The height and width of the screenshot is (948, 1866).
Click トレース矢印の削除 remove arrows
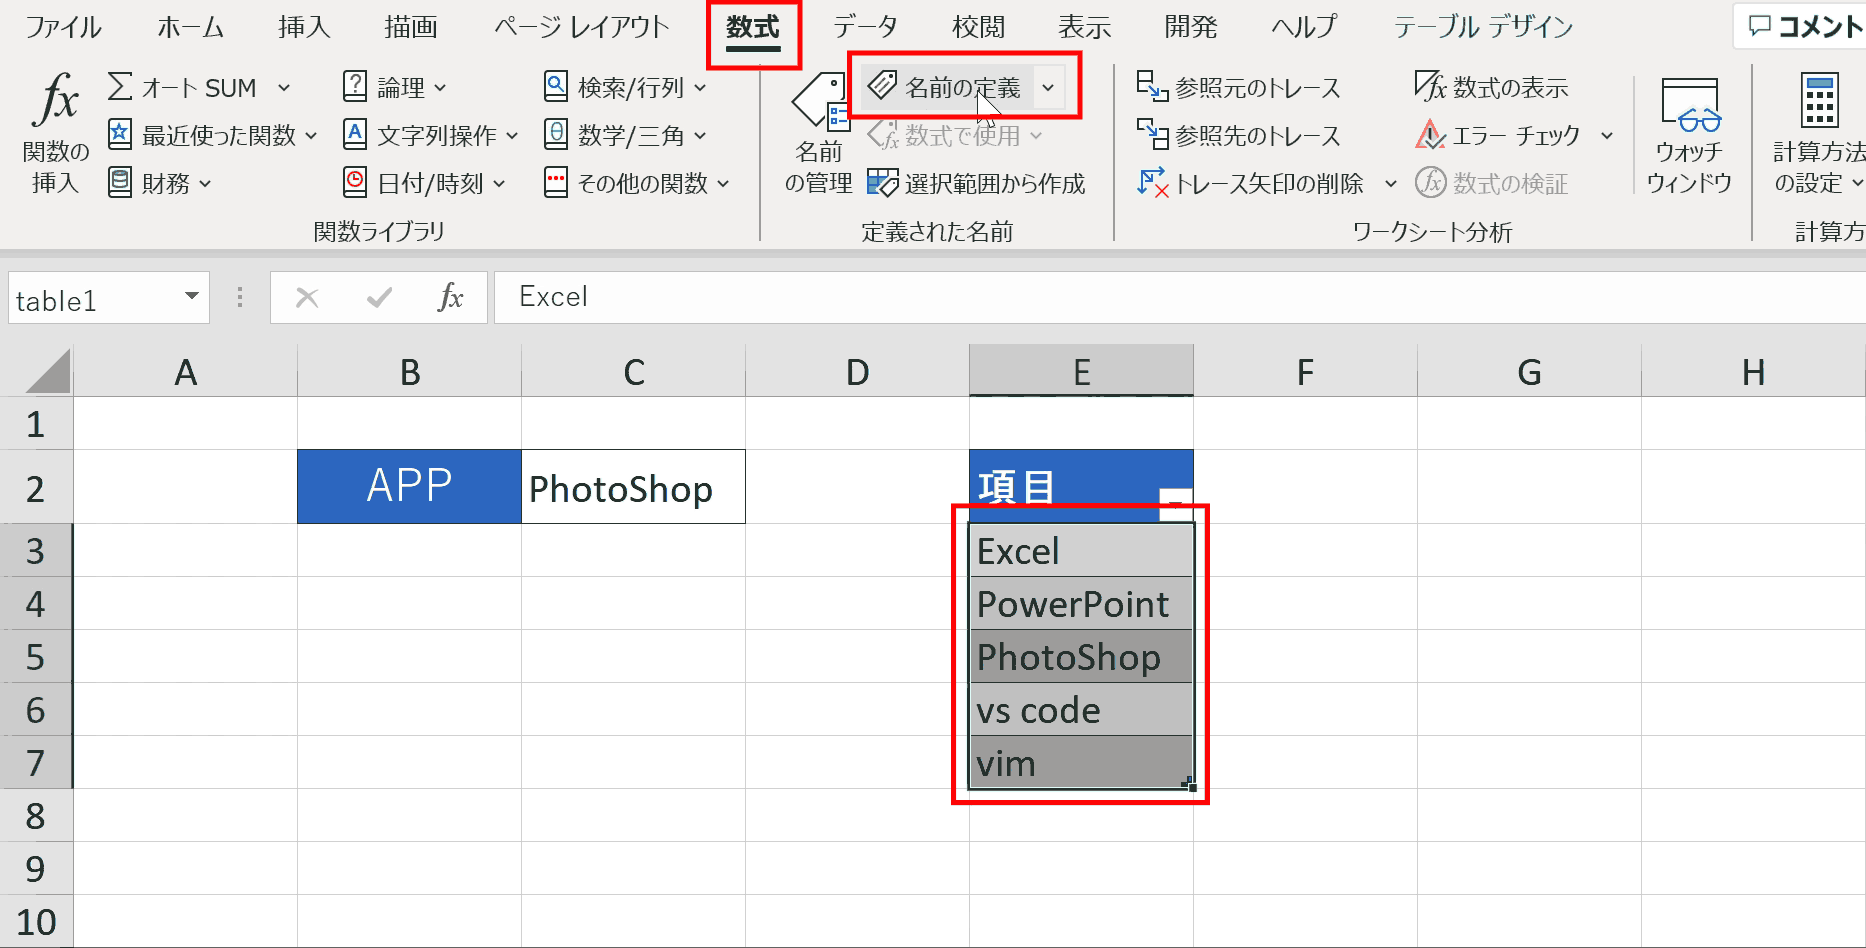pyautogui.click(x=1250, y=183)
